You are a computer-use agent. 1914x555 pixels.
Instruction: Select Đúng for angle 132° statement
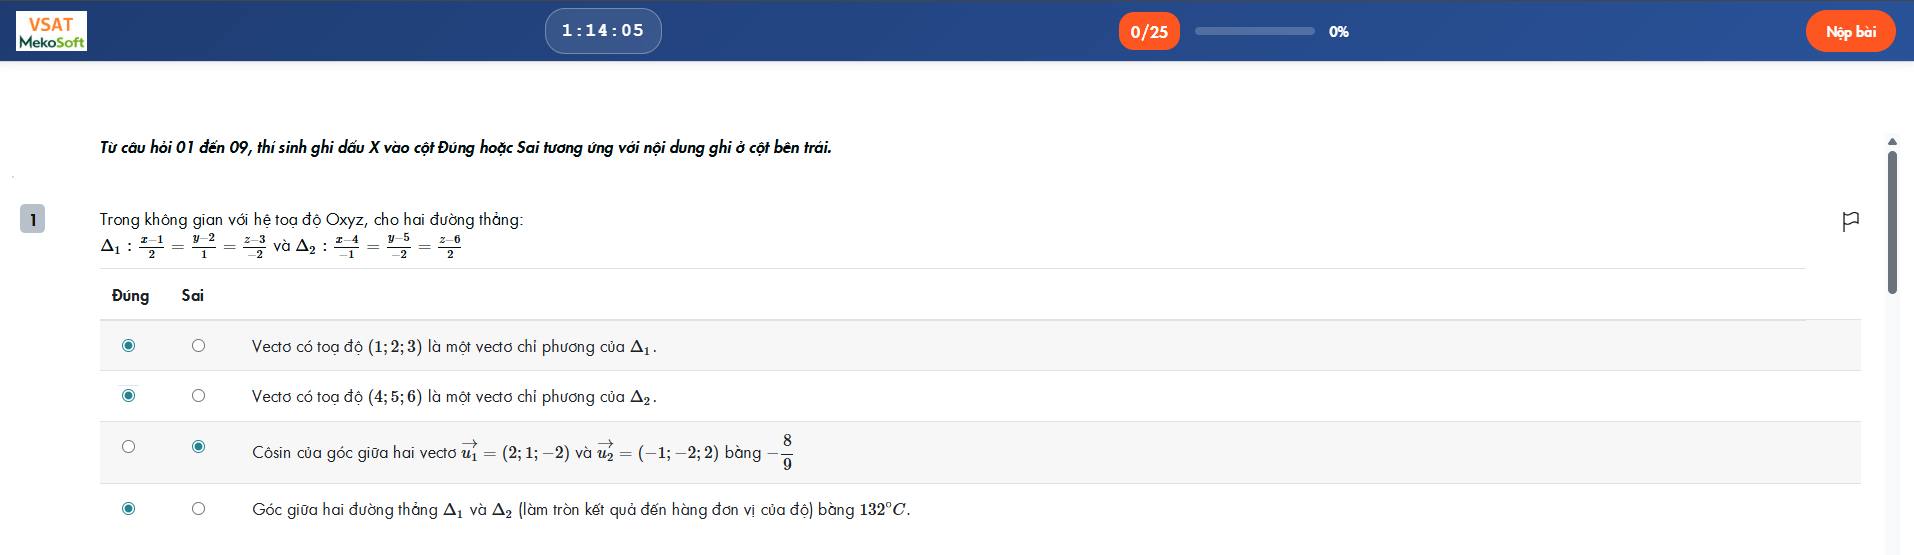[128, 509]
